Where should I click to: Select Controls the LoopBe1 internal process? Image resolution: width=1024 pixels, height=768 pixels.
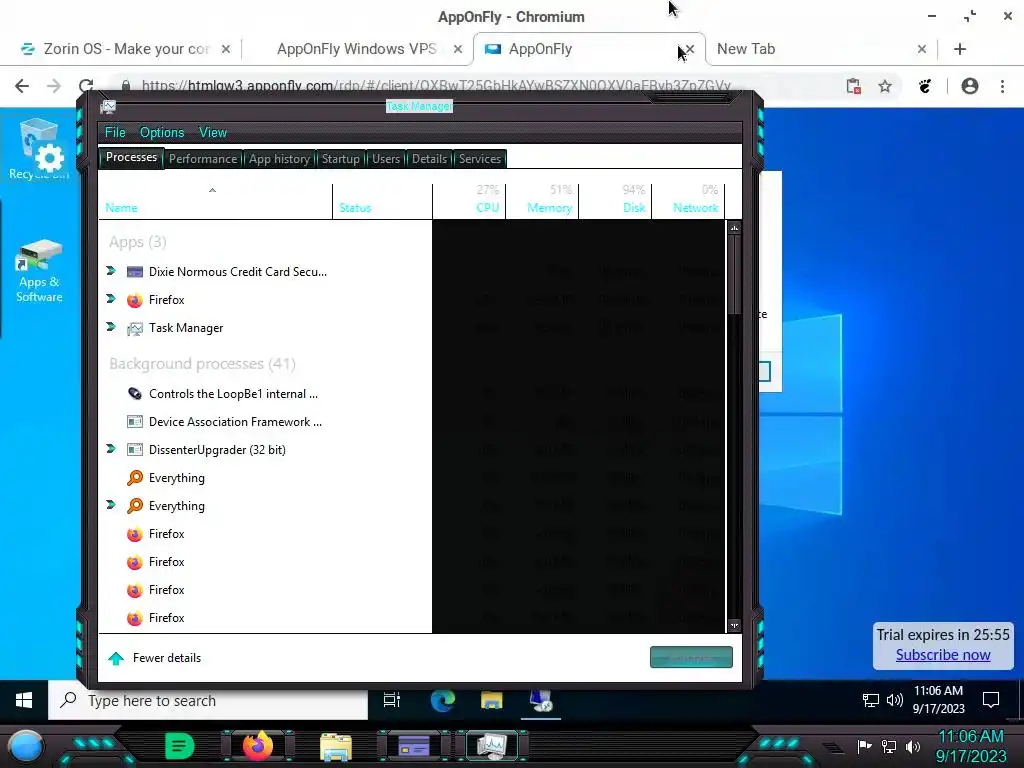(233, 394)
